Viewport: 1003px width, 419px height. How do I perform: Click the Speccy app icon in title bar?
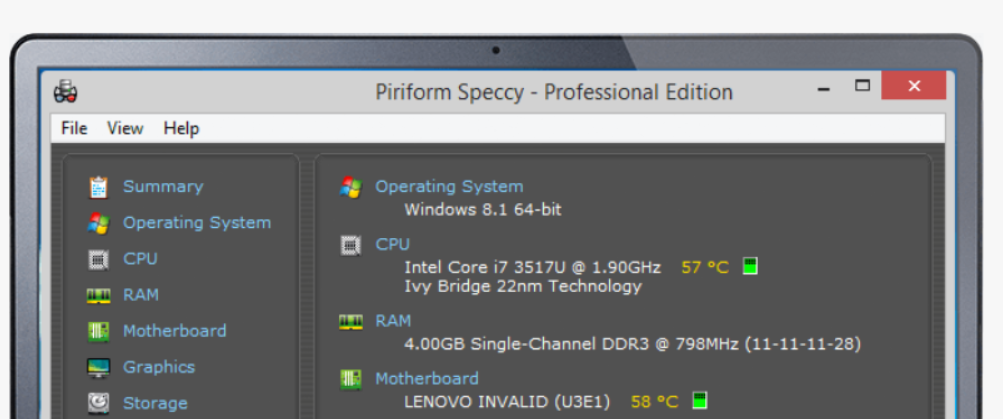coord(65,91)
